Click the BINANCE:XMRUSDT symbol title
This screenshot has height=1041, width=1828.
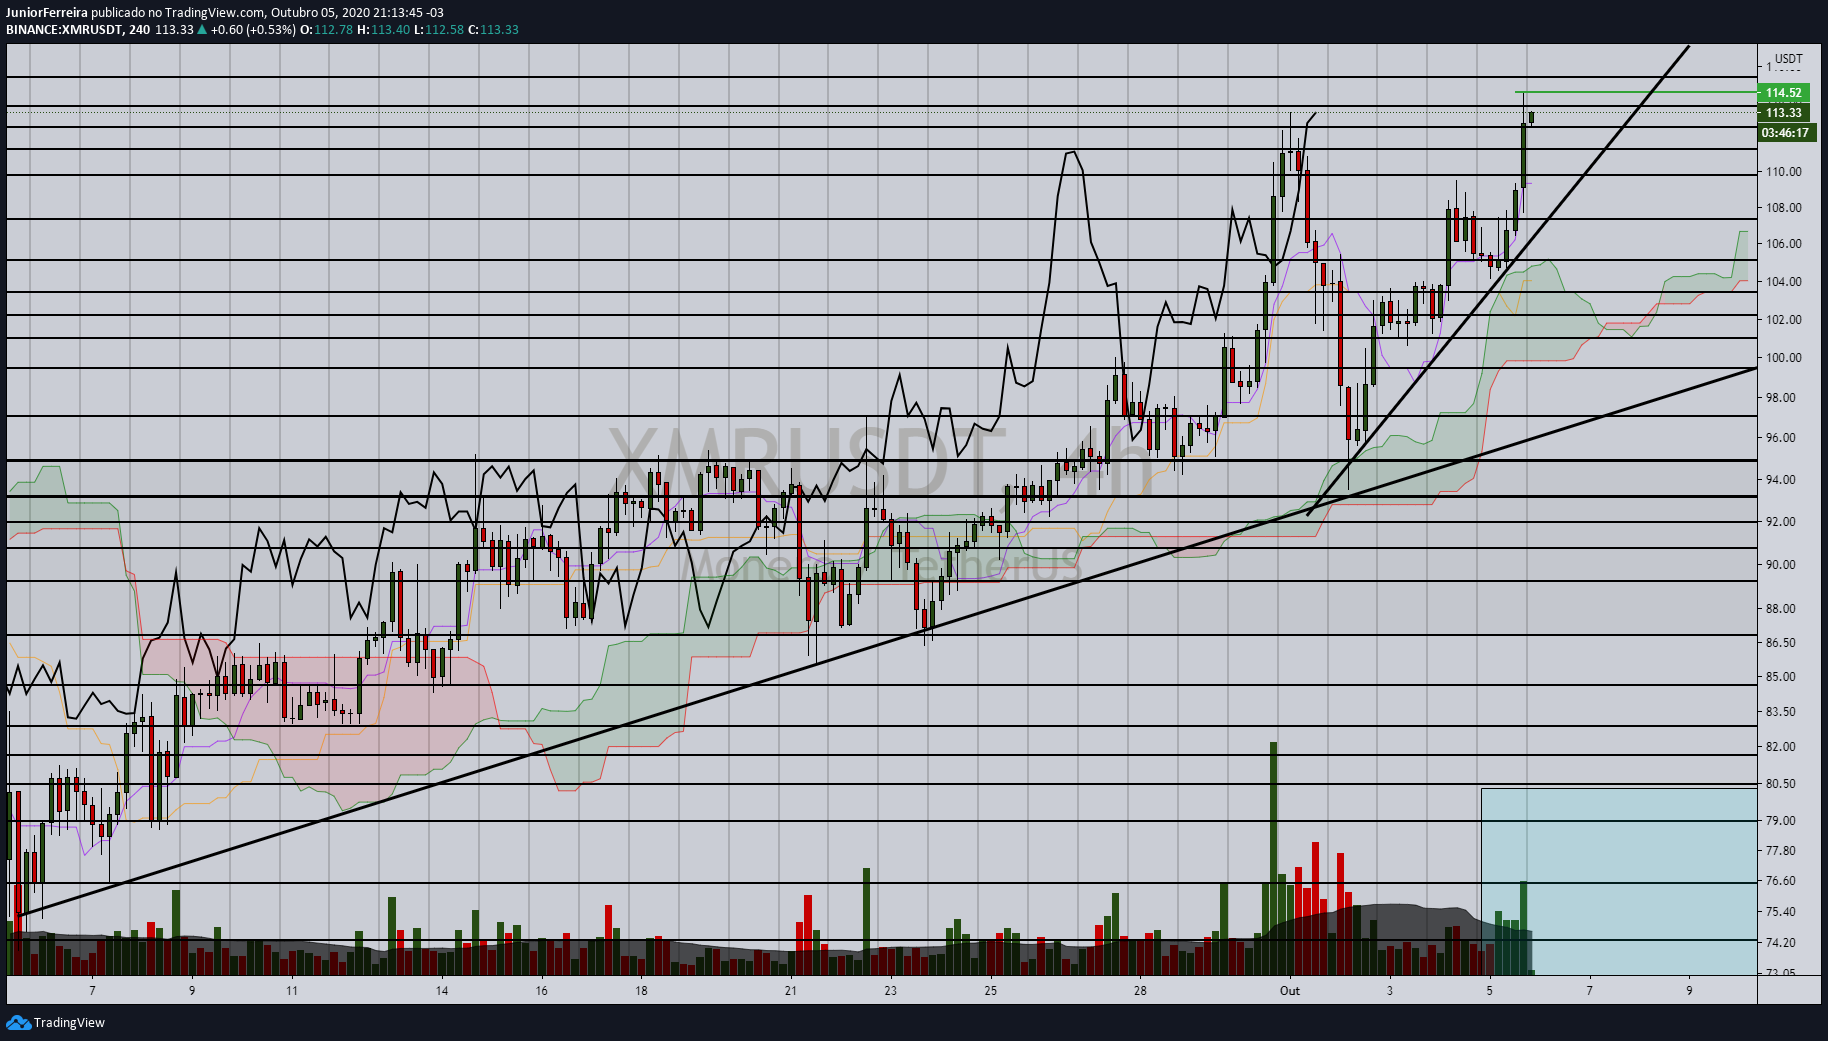click(64, 30)
